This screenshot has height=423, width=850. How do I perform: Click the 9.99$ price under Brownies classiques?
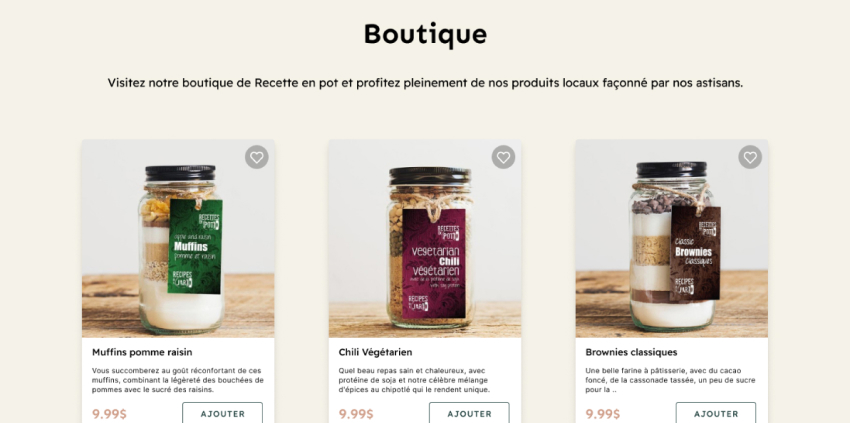602,414
